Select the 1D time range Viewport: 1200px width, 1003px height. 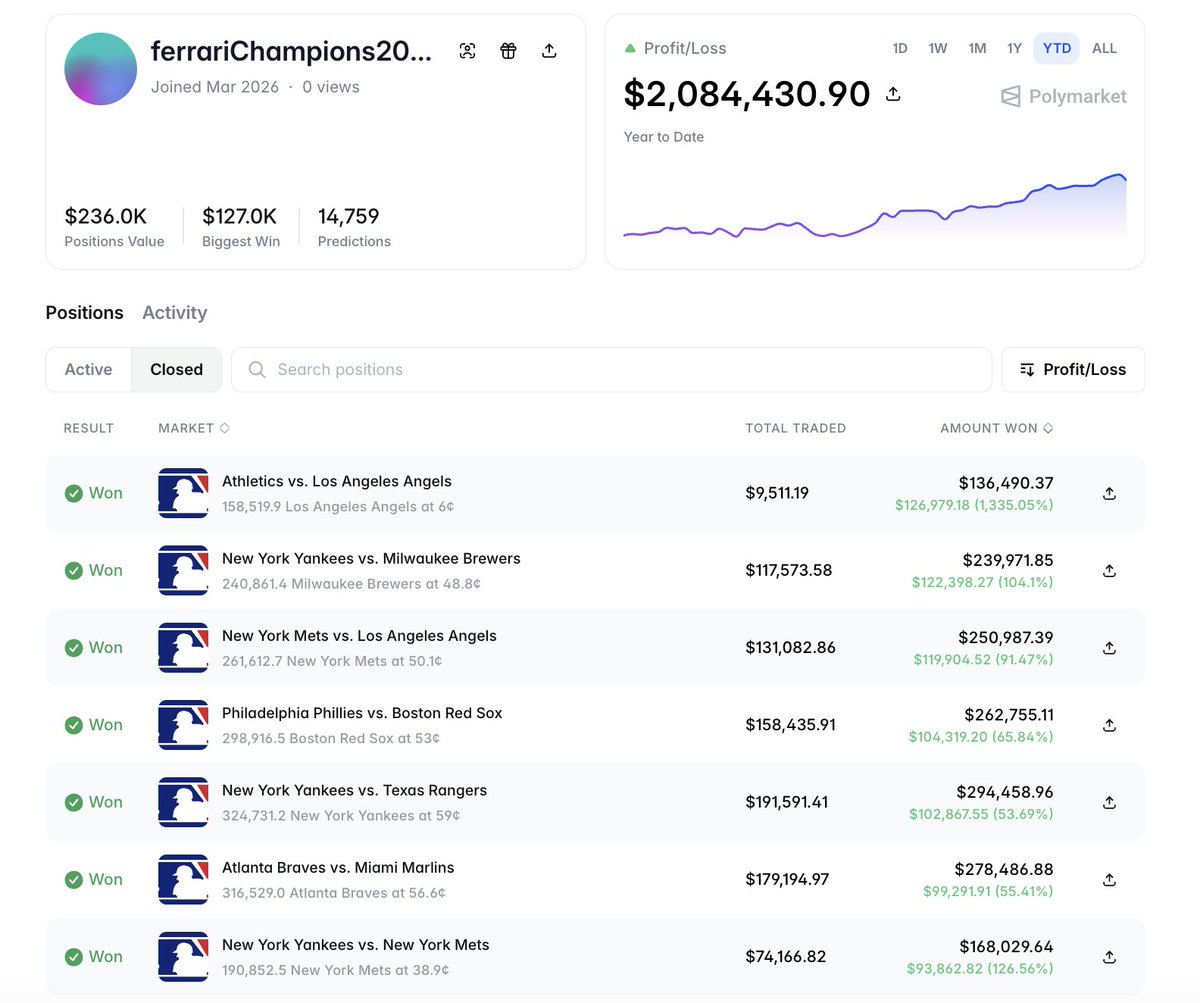[x=900, y=48]
